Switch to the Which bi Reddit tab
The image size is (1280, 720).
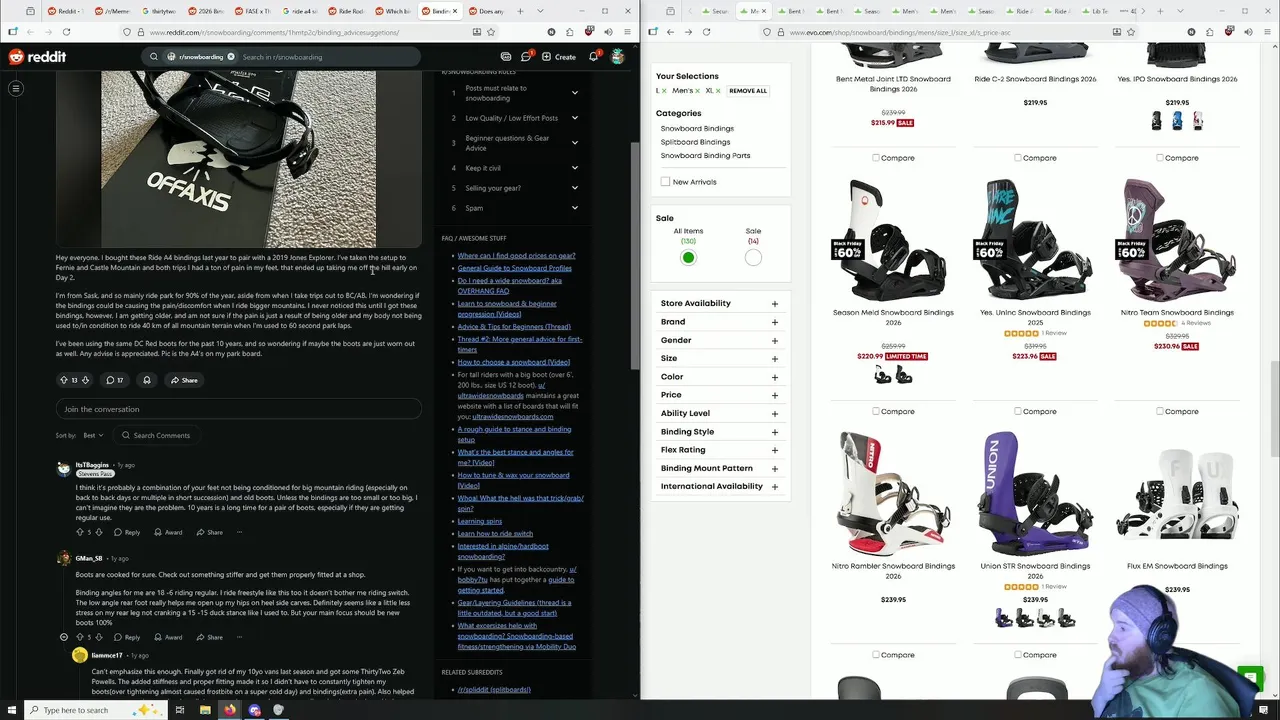pyautogui.click(x=395, y=11)
